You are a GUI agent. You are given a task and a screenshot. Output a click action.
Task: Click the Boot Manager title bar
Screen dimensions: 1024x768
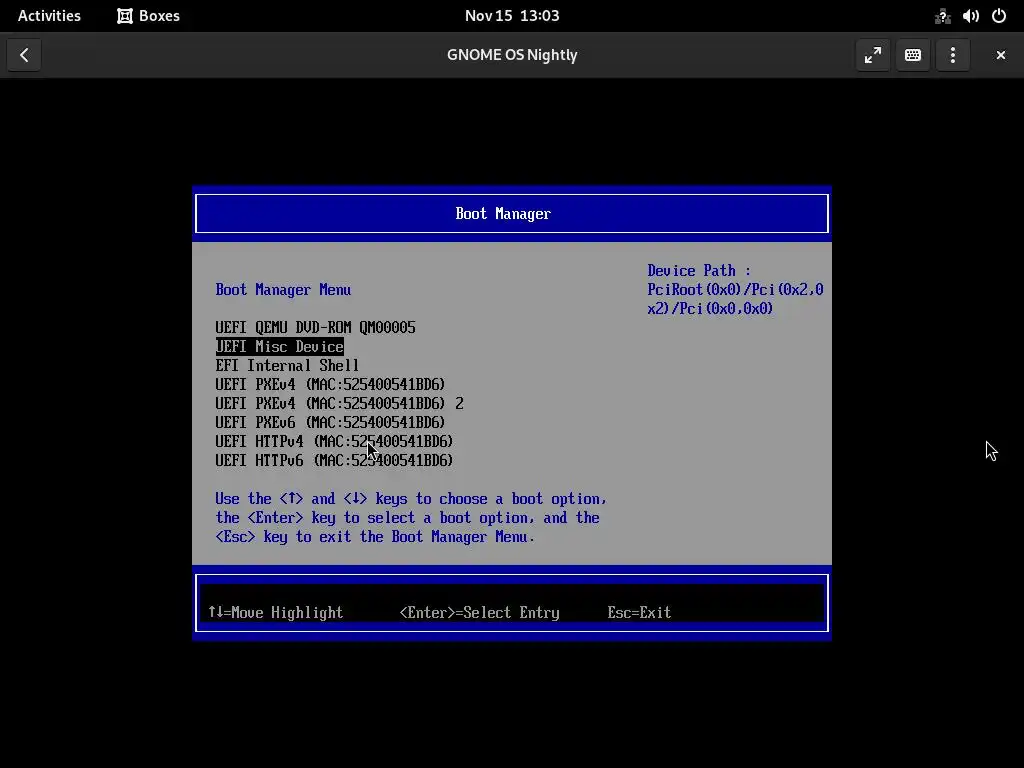511,214
